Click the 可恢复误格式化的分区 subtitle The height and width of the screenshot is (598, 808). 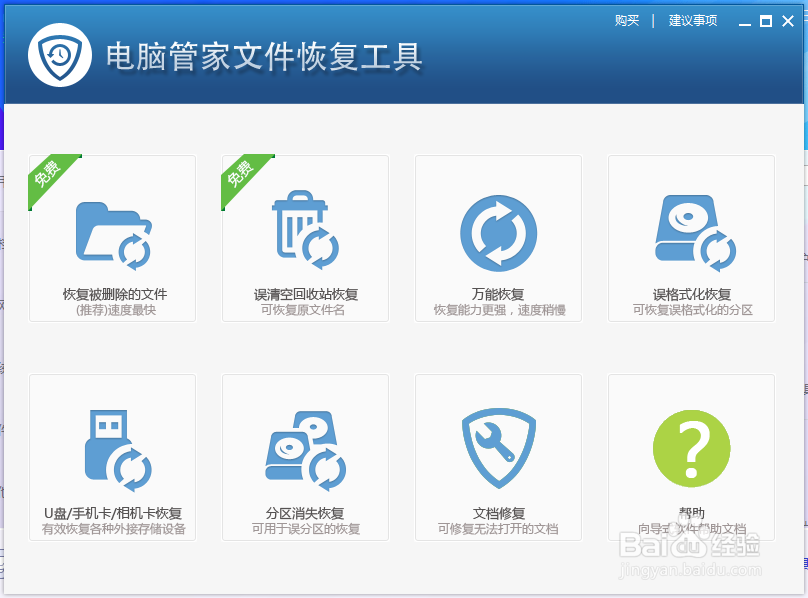coord(693,310)
